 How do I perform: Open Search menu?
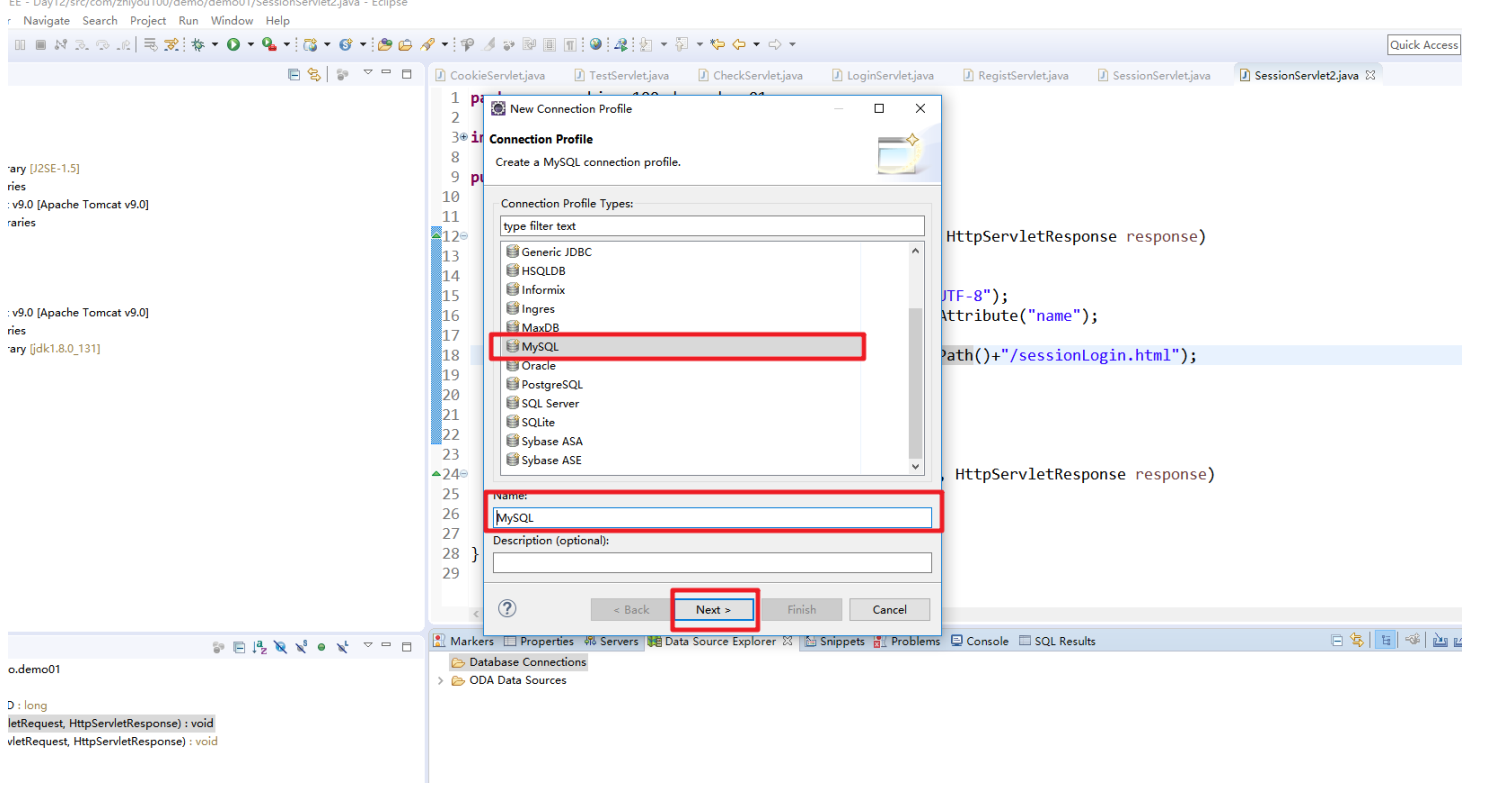click(100, 20)
